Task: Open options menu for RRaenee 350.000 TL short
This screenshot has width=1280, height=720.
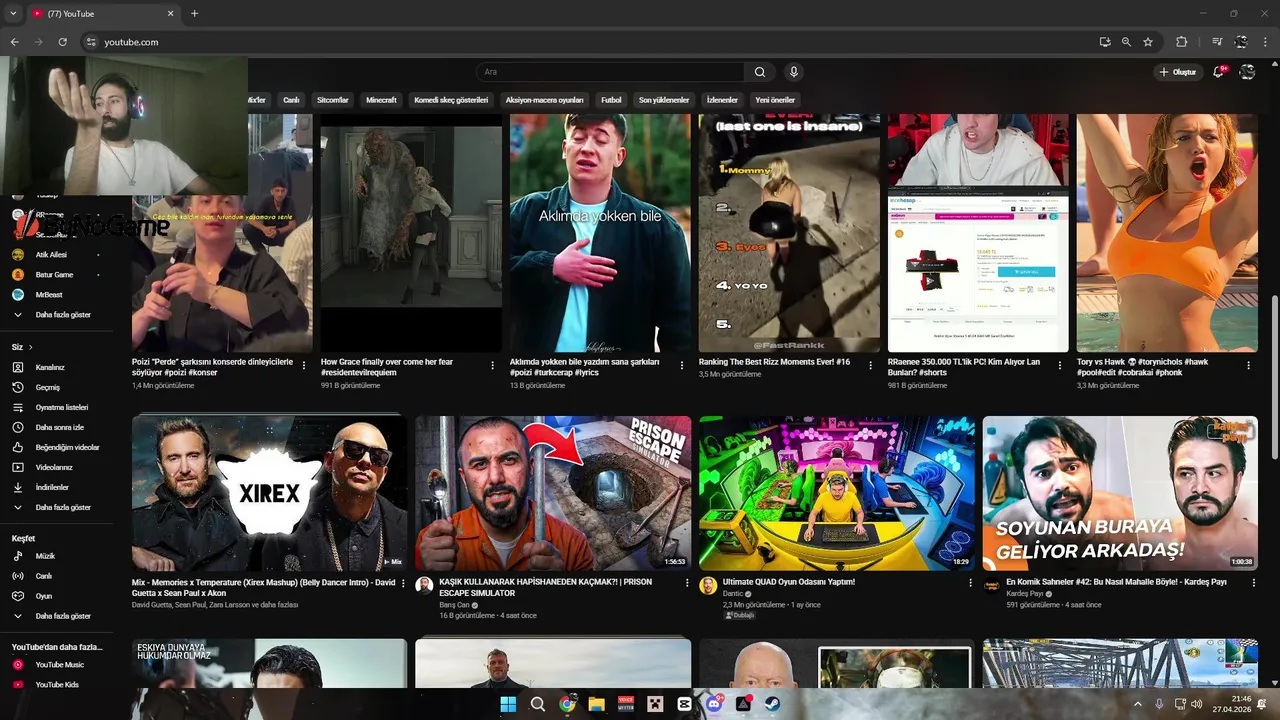Action: (x=1060, y=366)
